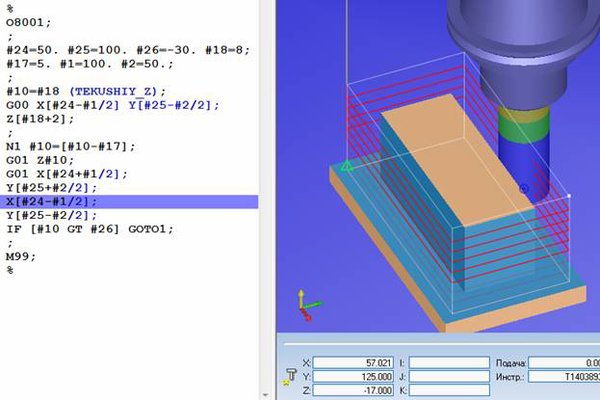Image resolution: width=600 pixels, height=400 pixels.
Task: Click the Подача feed rate field
Action: pyautogui.click(x=563, y=362)
